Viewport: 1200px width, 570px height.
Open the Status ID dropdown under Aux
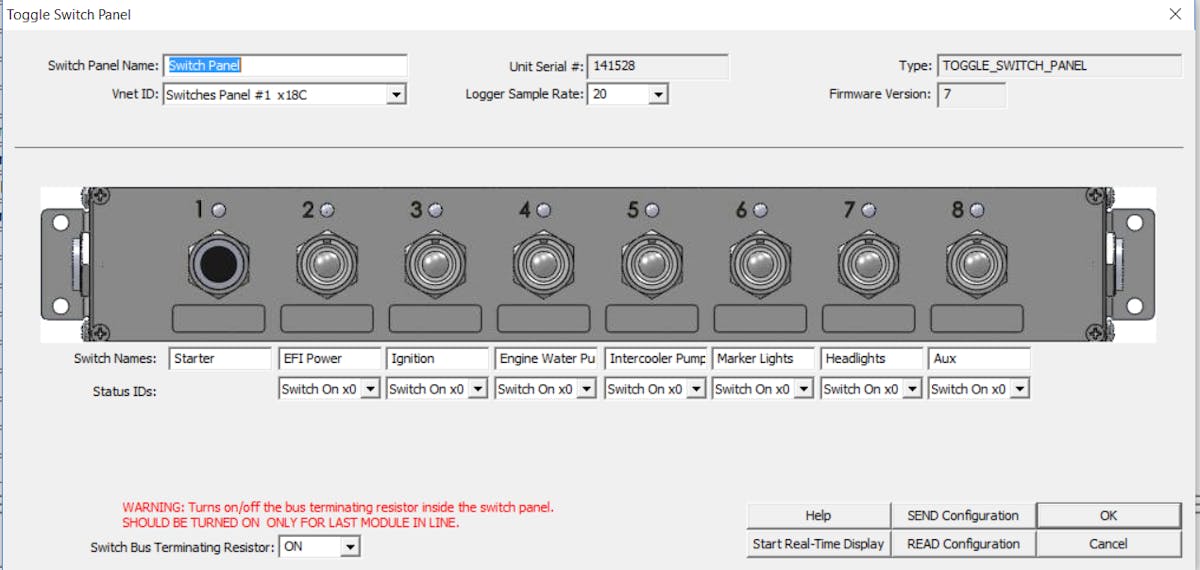pyautogui.click(x=1019, y=389)
